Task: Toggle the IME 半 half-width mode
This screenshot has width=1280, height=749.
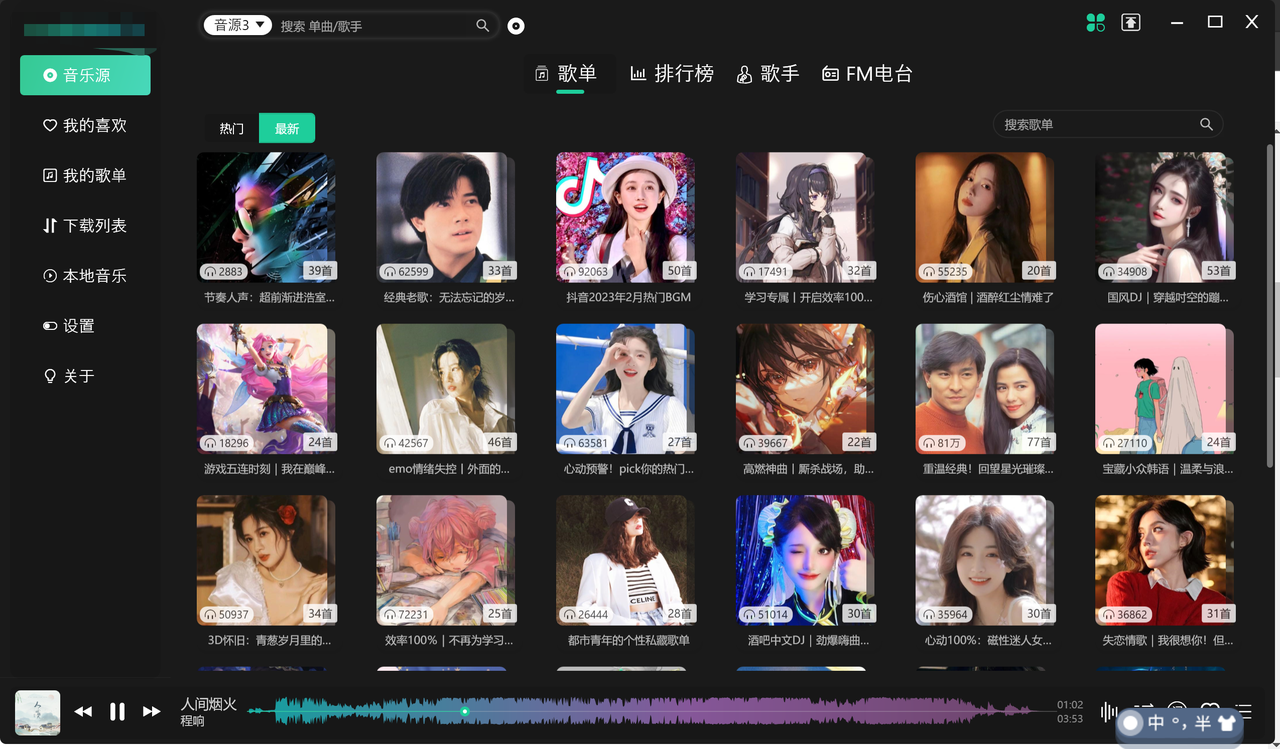Action: (1202, 723)
